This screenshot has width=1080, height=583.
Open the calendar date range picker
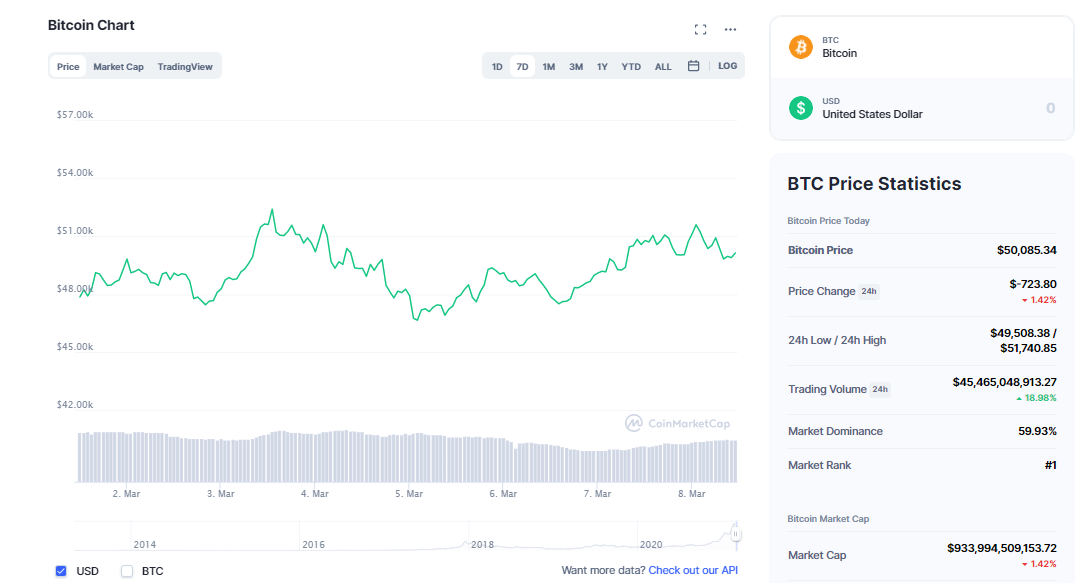coord(693,66)
